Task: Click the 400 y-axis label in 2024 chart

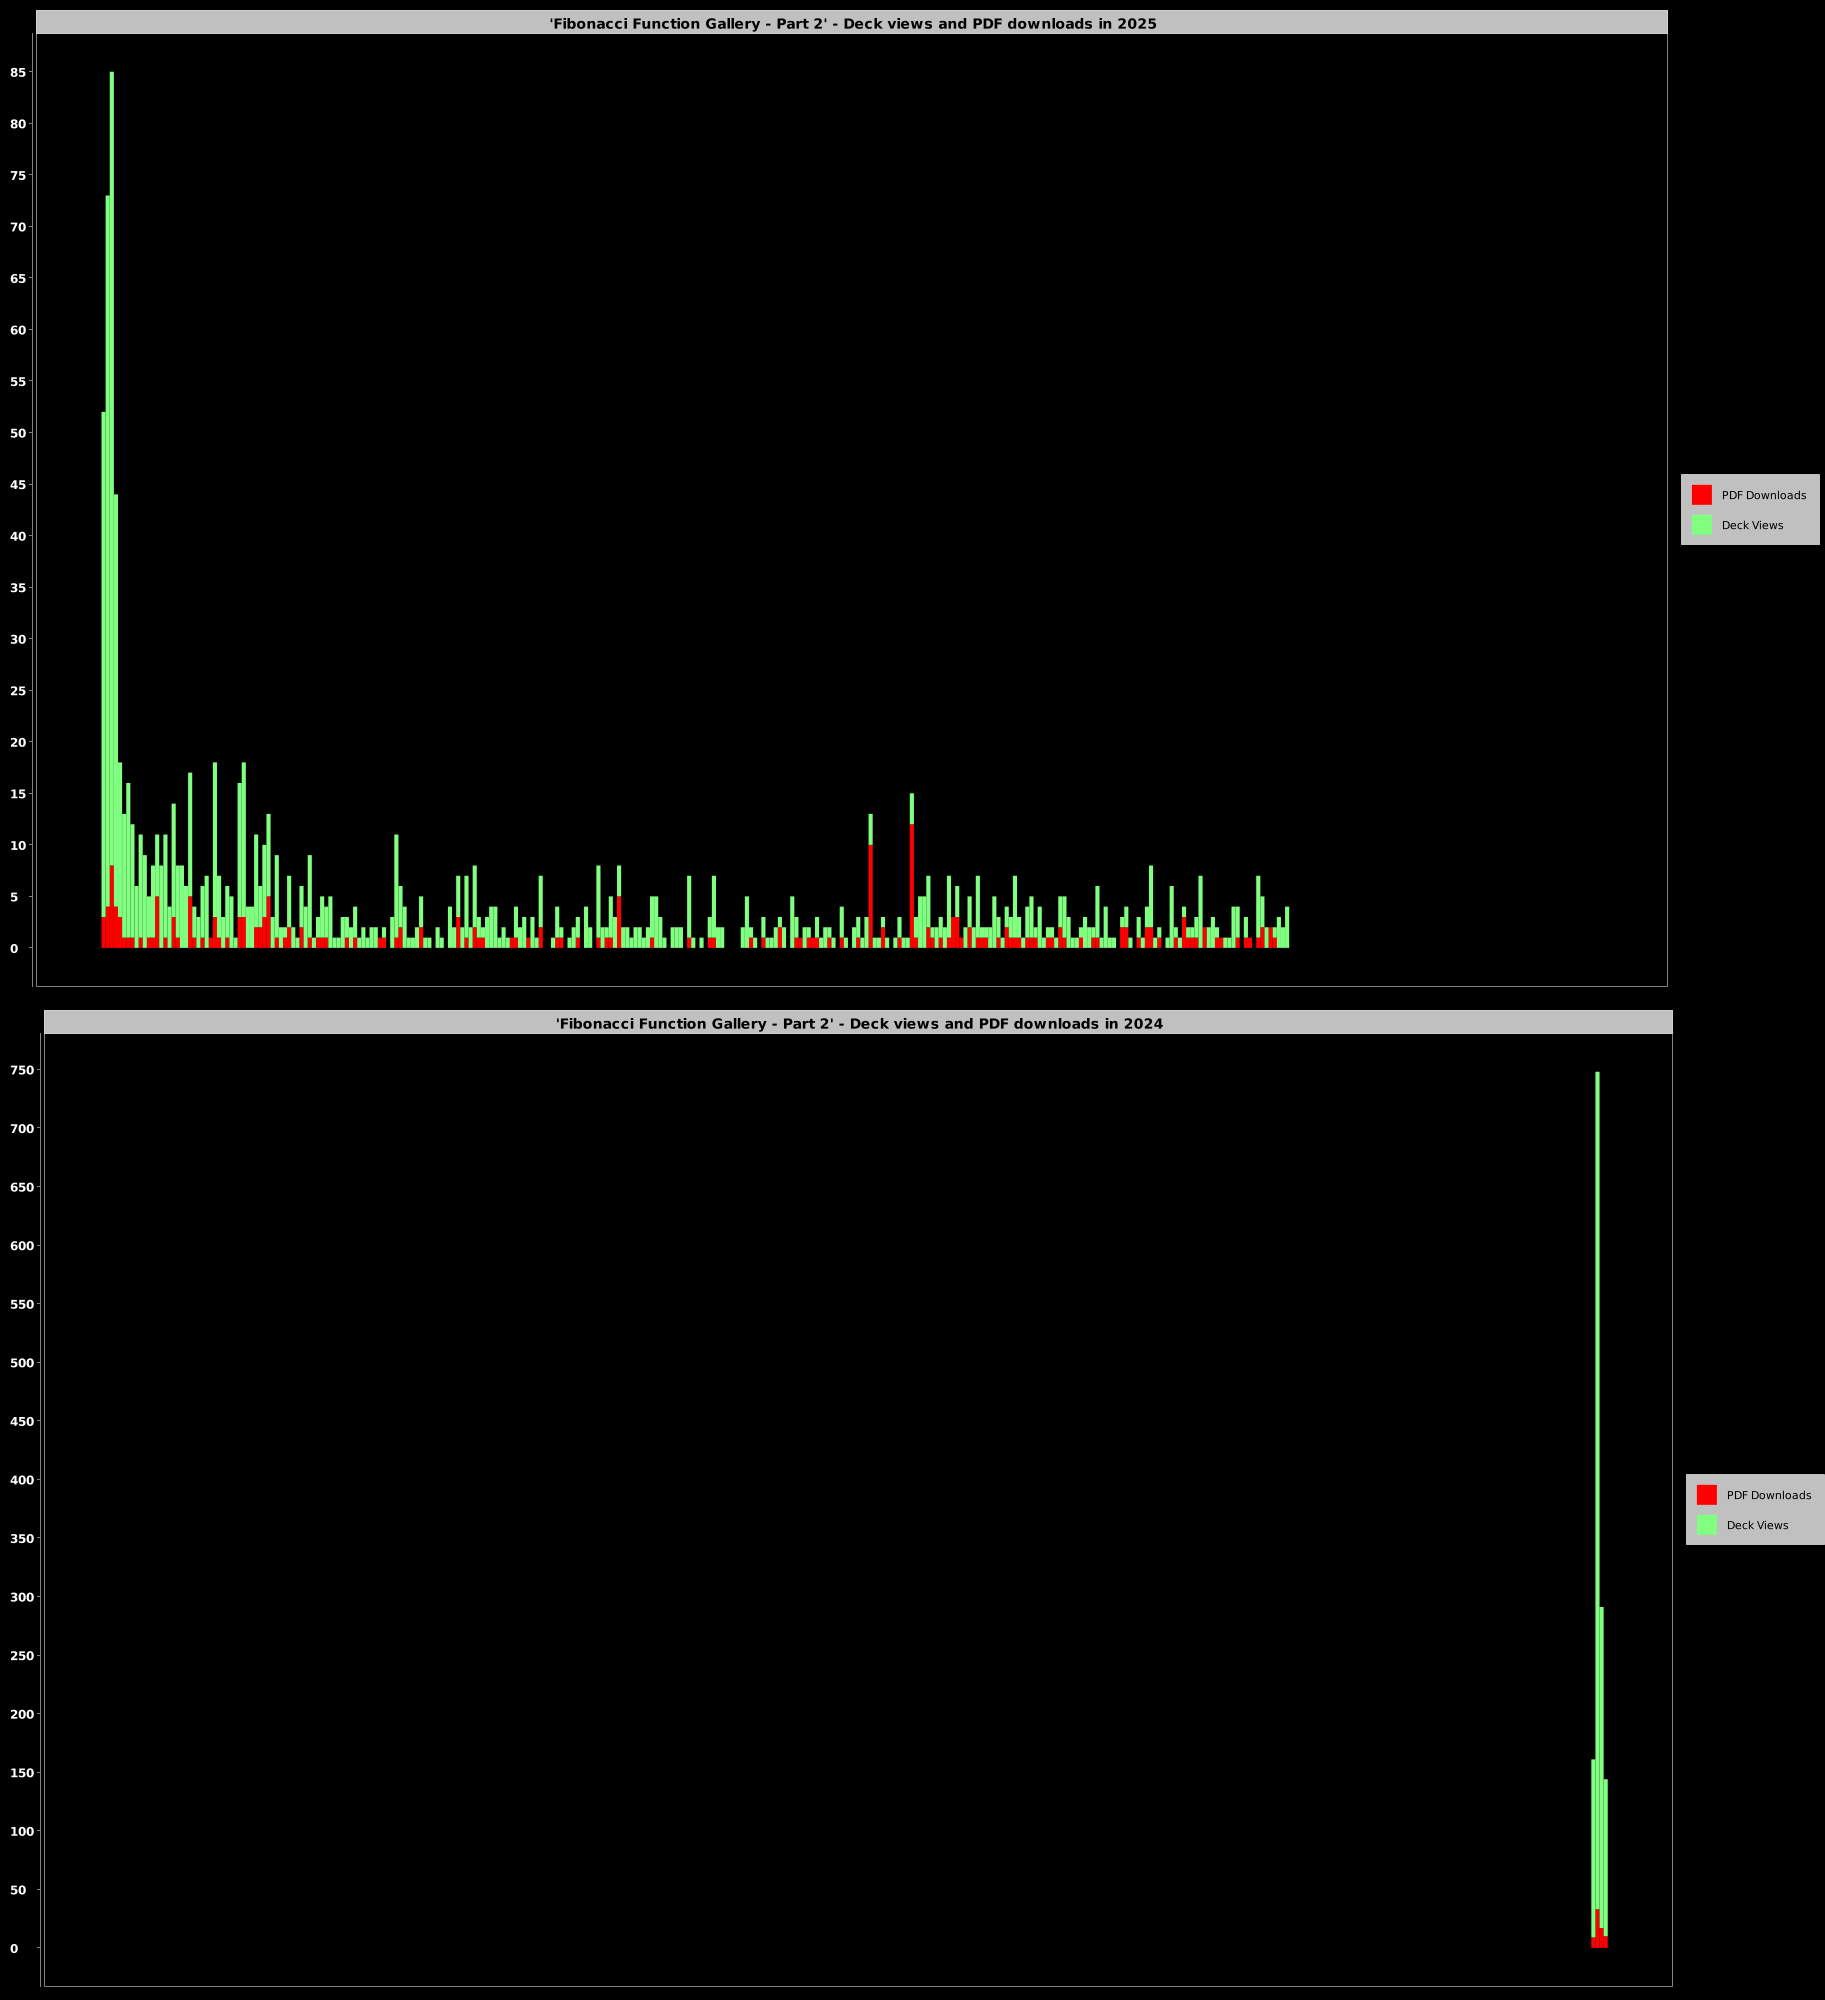Action: [21, 1480]
